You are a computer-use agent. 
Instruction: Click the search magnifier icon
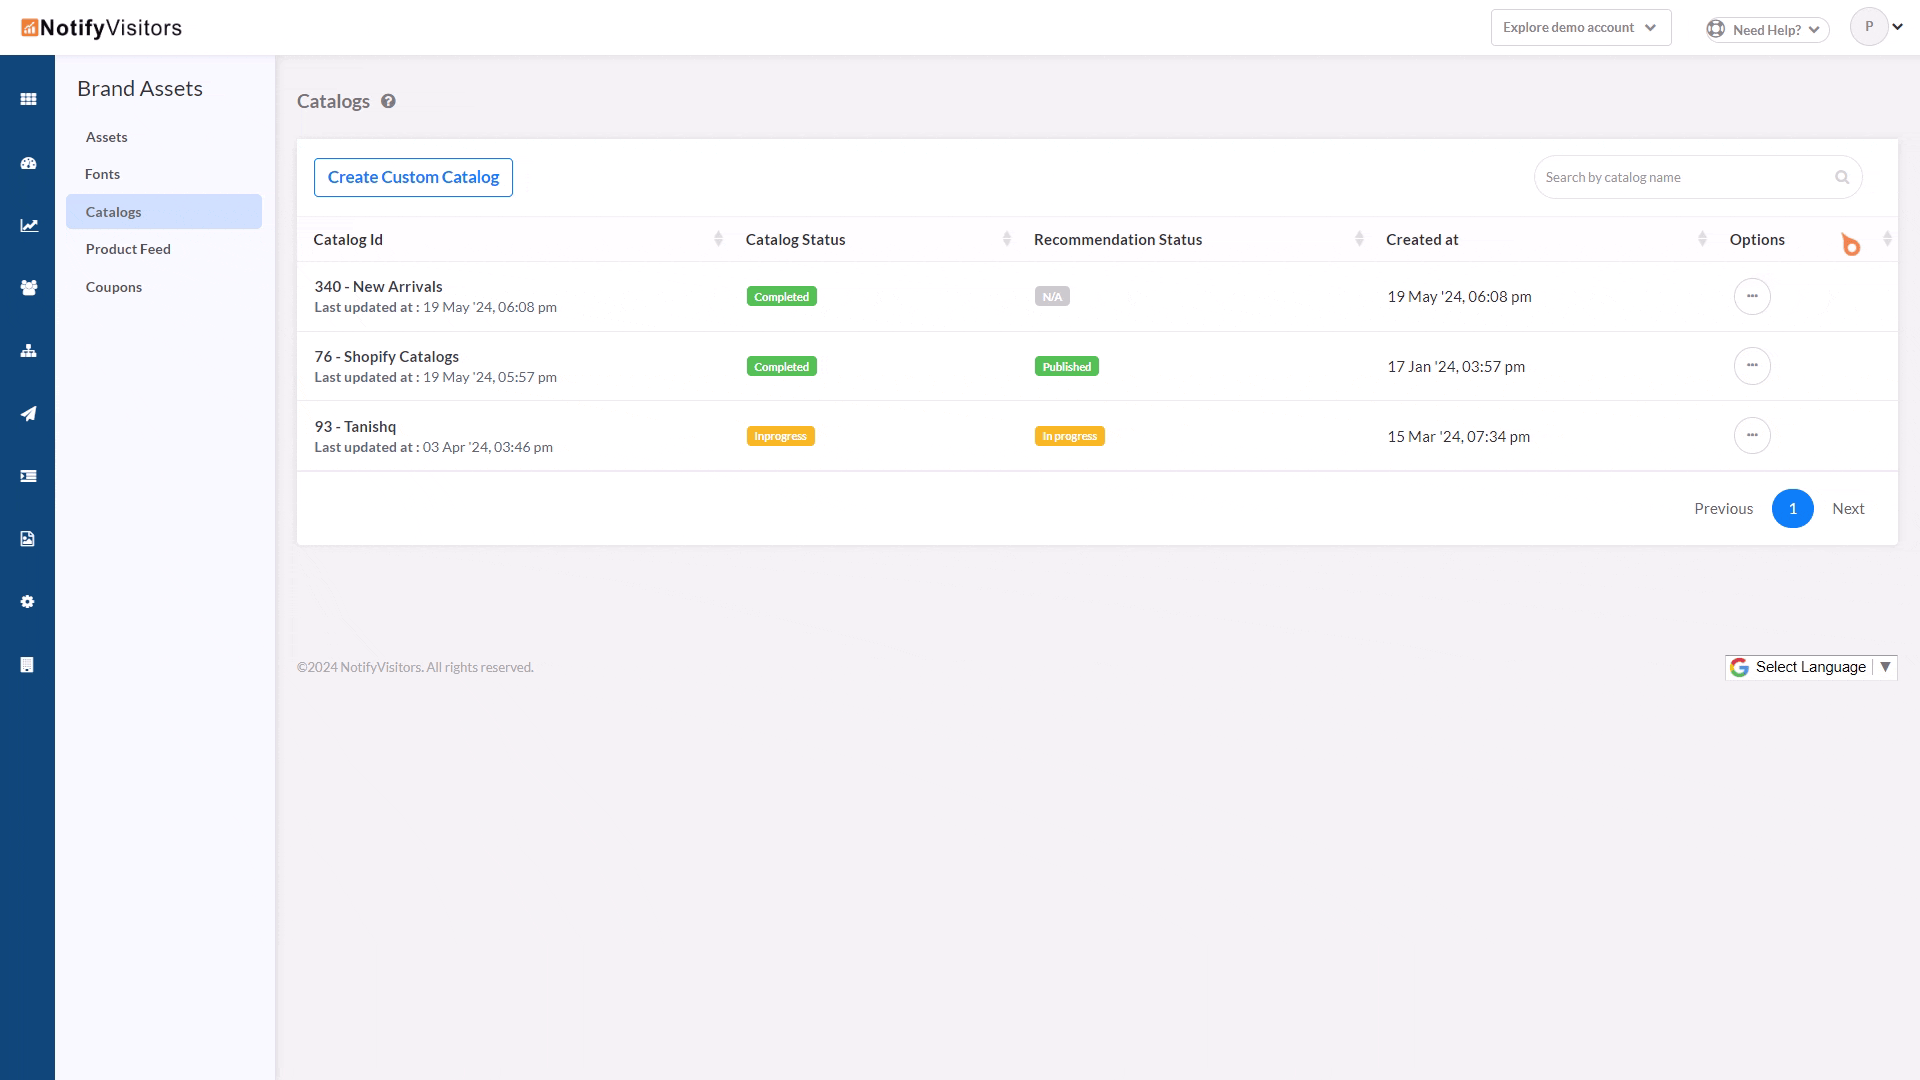pyautogui.click(x=1842, y=177)
